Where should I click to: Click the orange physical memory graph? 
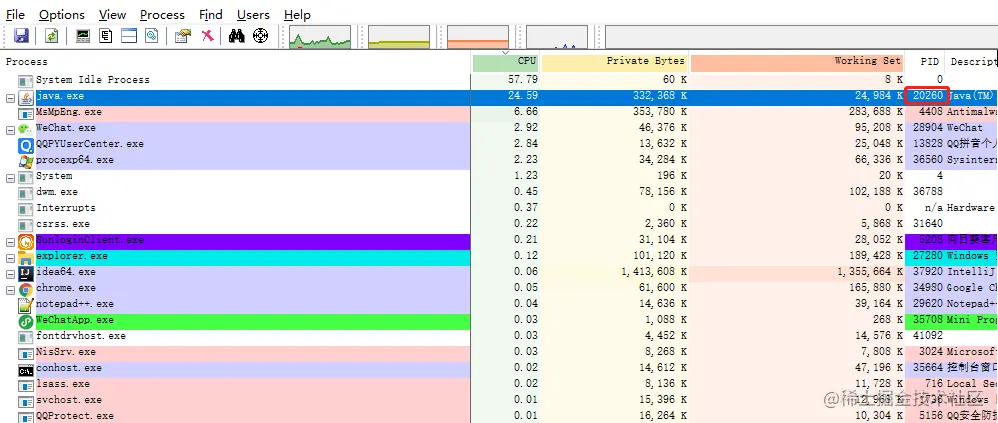(478, 37)
